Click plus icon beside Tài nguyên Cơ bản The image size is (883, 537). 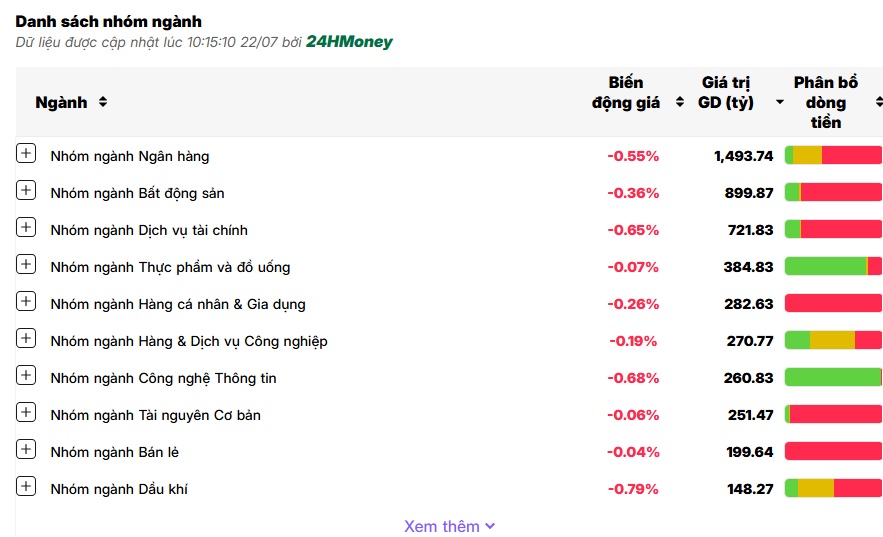pos(26,412)
